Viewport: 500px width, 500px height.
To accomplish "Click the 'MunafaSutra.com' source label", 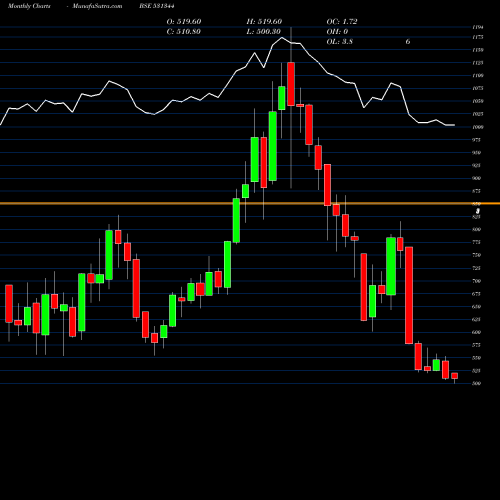I will pos(97,6).
